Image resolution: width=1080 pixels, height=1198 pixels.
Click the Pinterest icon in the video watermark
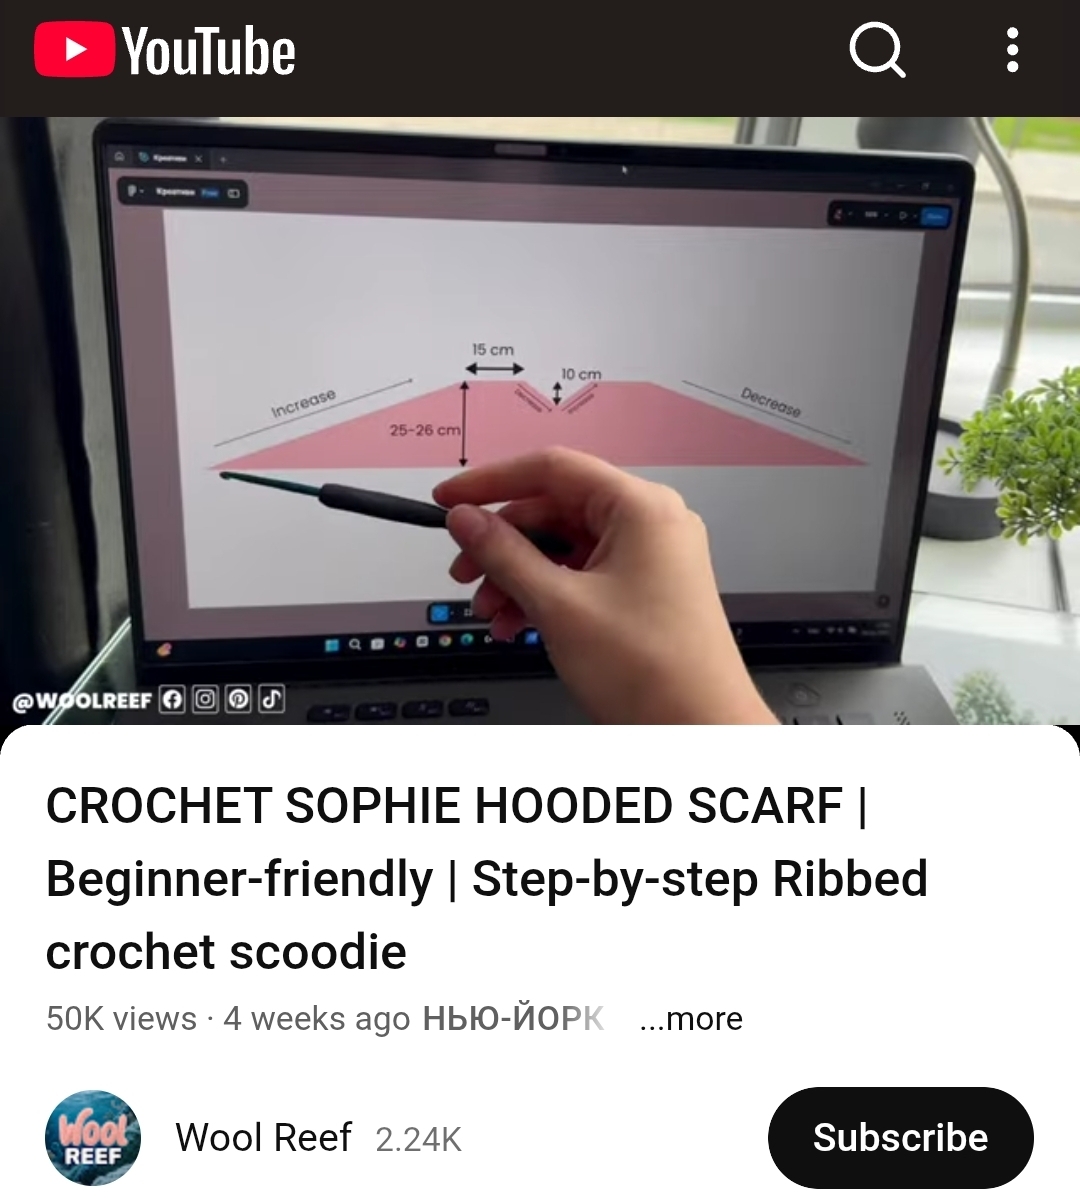click(x=238, y=699)
